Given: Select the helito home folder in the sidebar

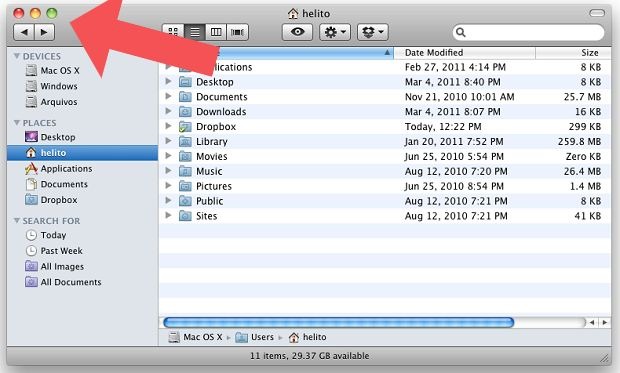Looking at the screenshot, I should tap(82, 153).
